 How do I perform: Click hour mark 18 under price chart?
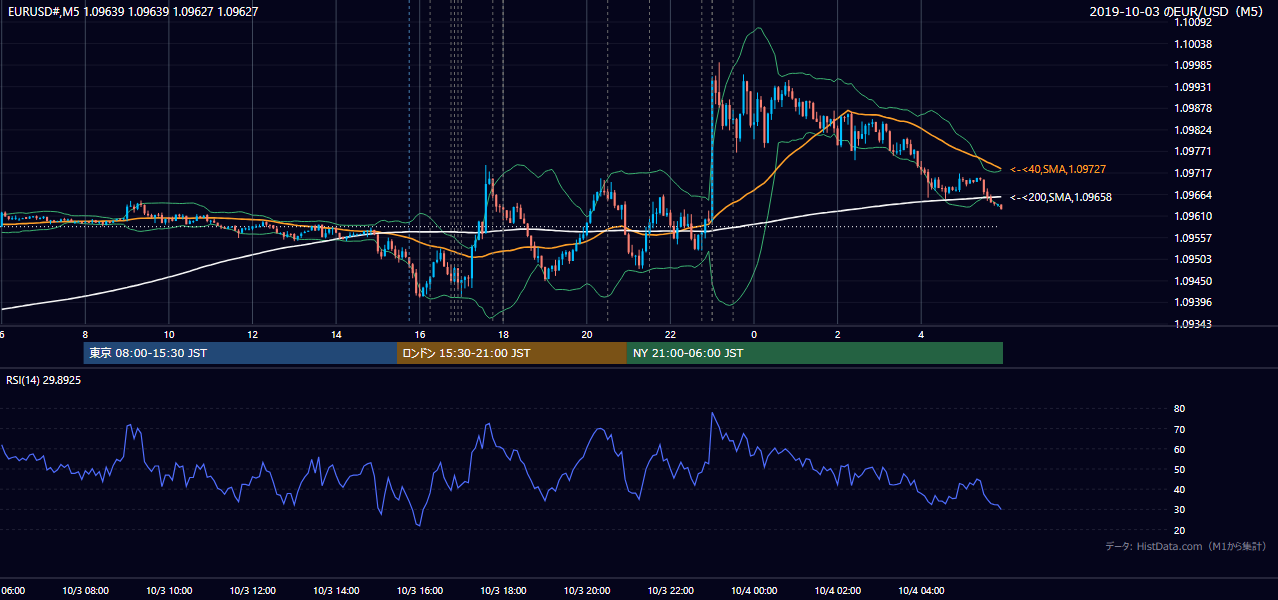[503, 334]
